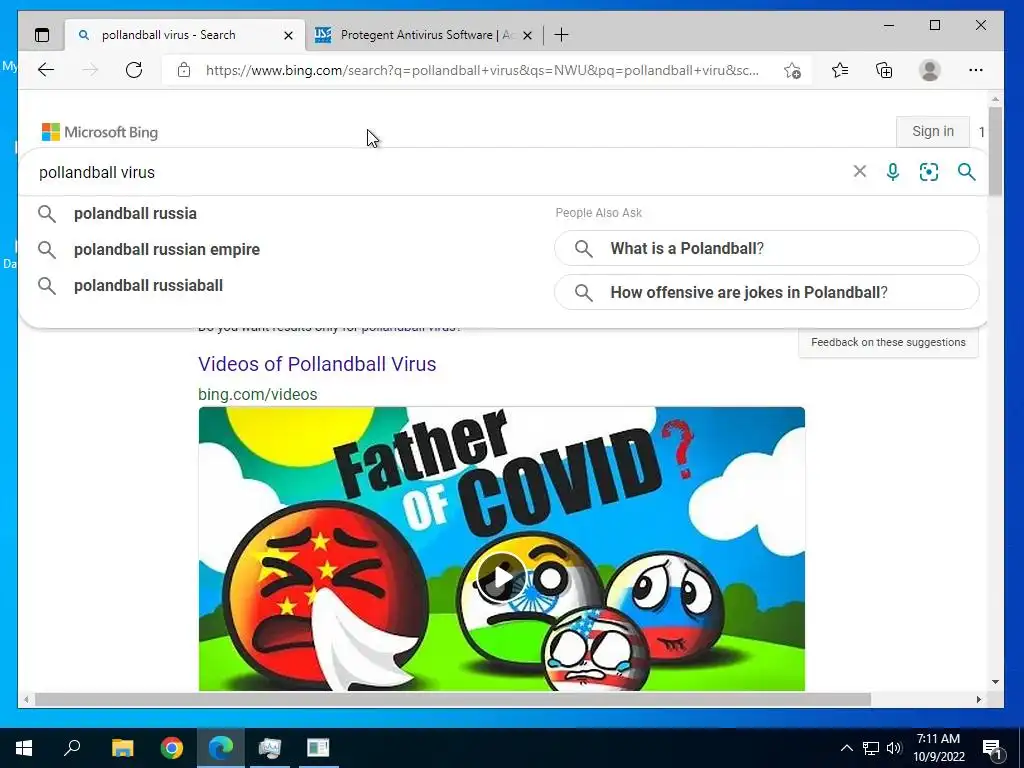The image size is (1024, 768).
Task: Open the tab actions menu icon
Action: point(42,35)
